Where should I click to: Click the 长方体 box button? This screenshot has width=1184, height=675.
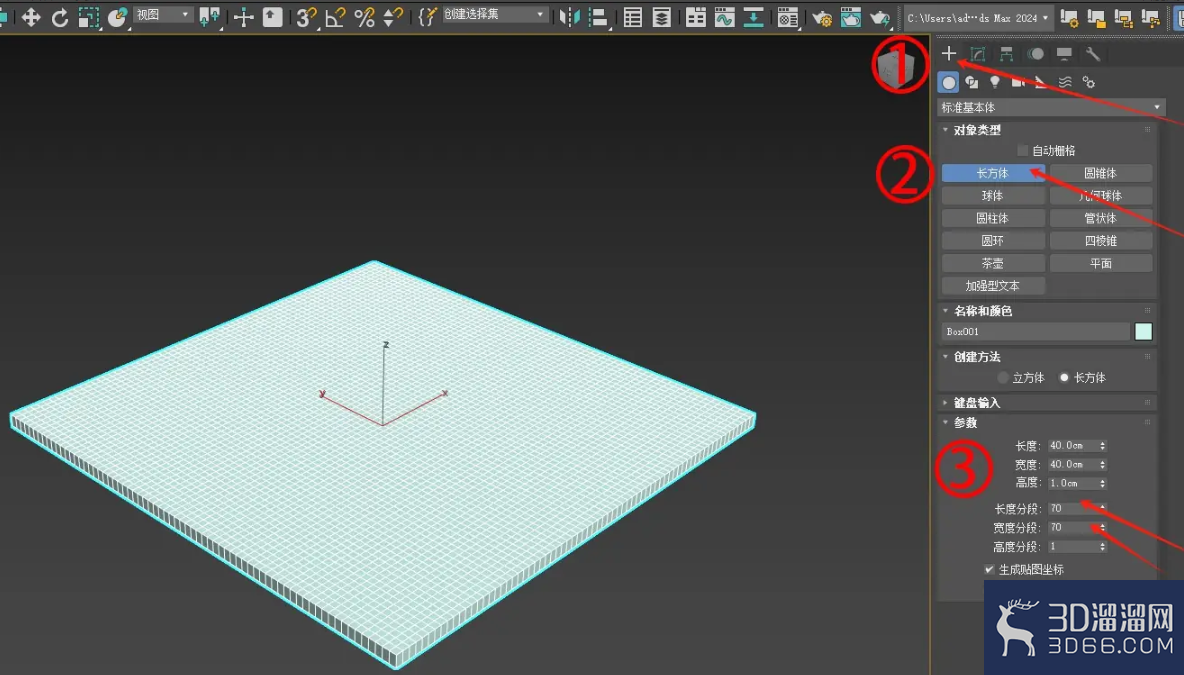(x=993, y=173)
